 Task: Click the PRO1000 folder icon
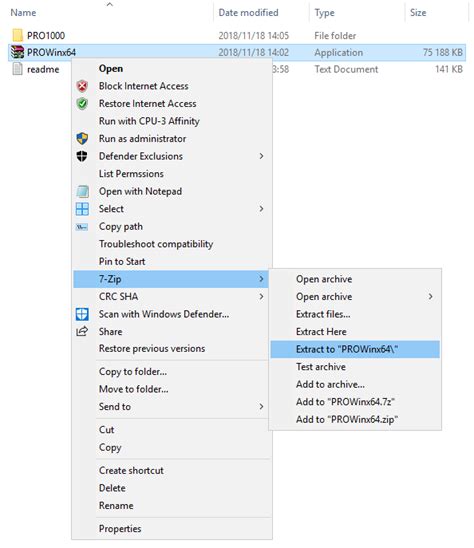pos(17,35)
